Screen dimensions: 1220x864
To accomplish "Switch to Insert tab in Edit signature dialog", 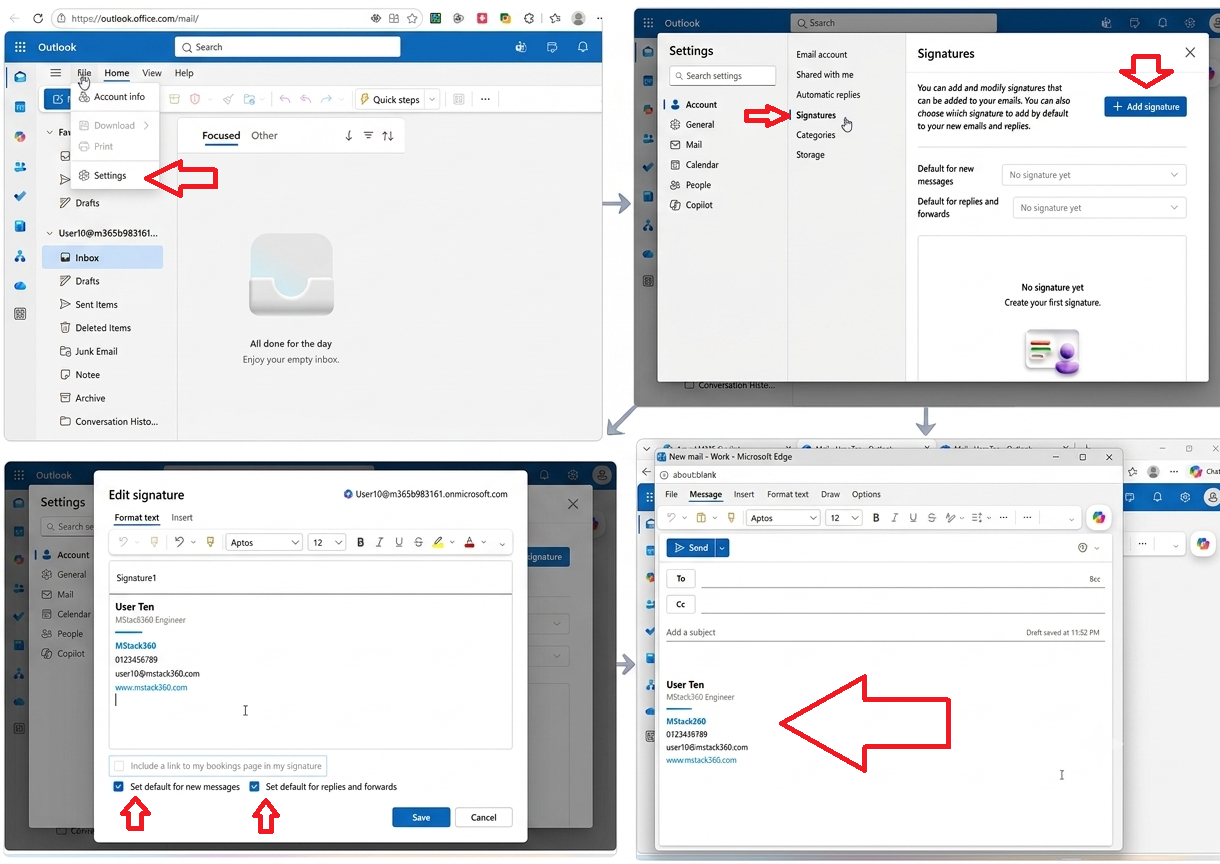I will click(x=182, y=518).
